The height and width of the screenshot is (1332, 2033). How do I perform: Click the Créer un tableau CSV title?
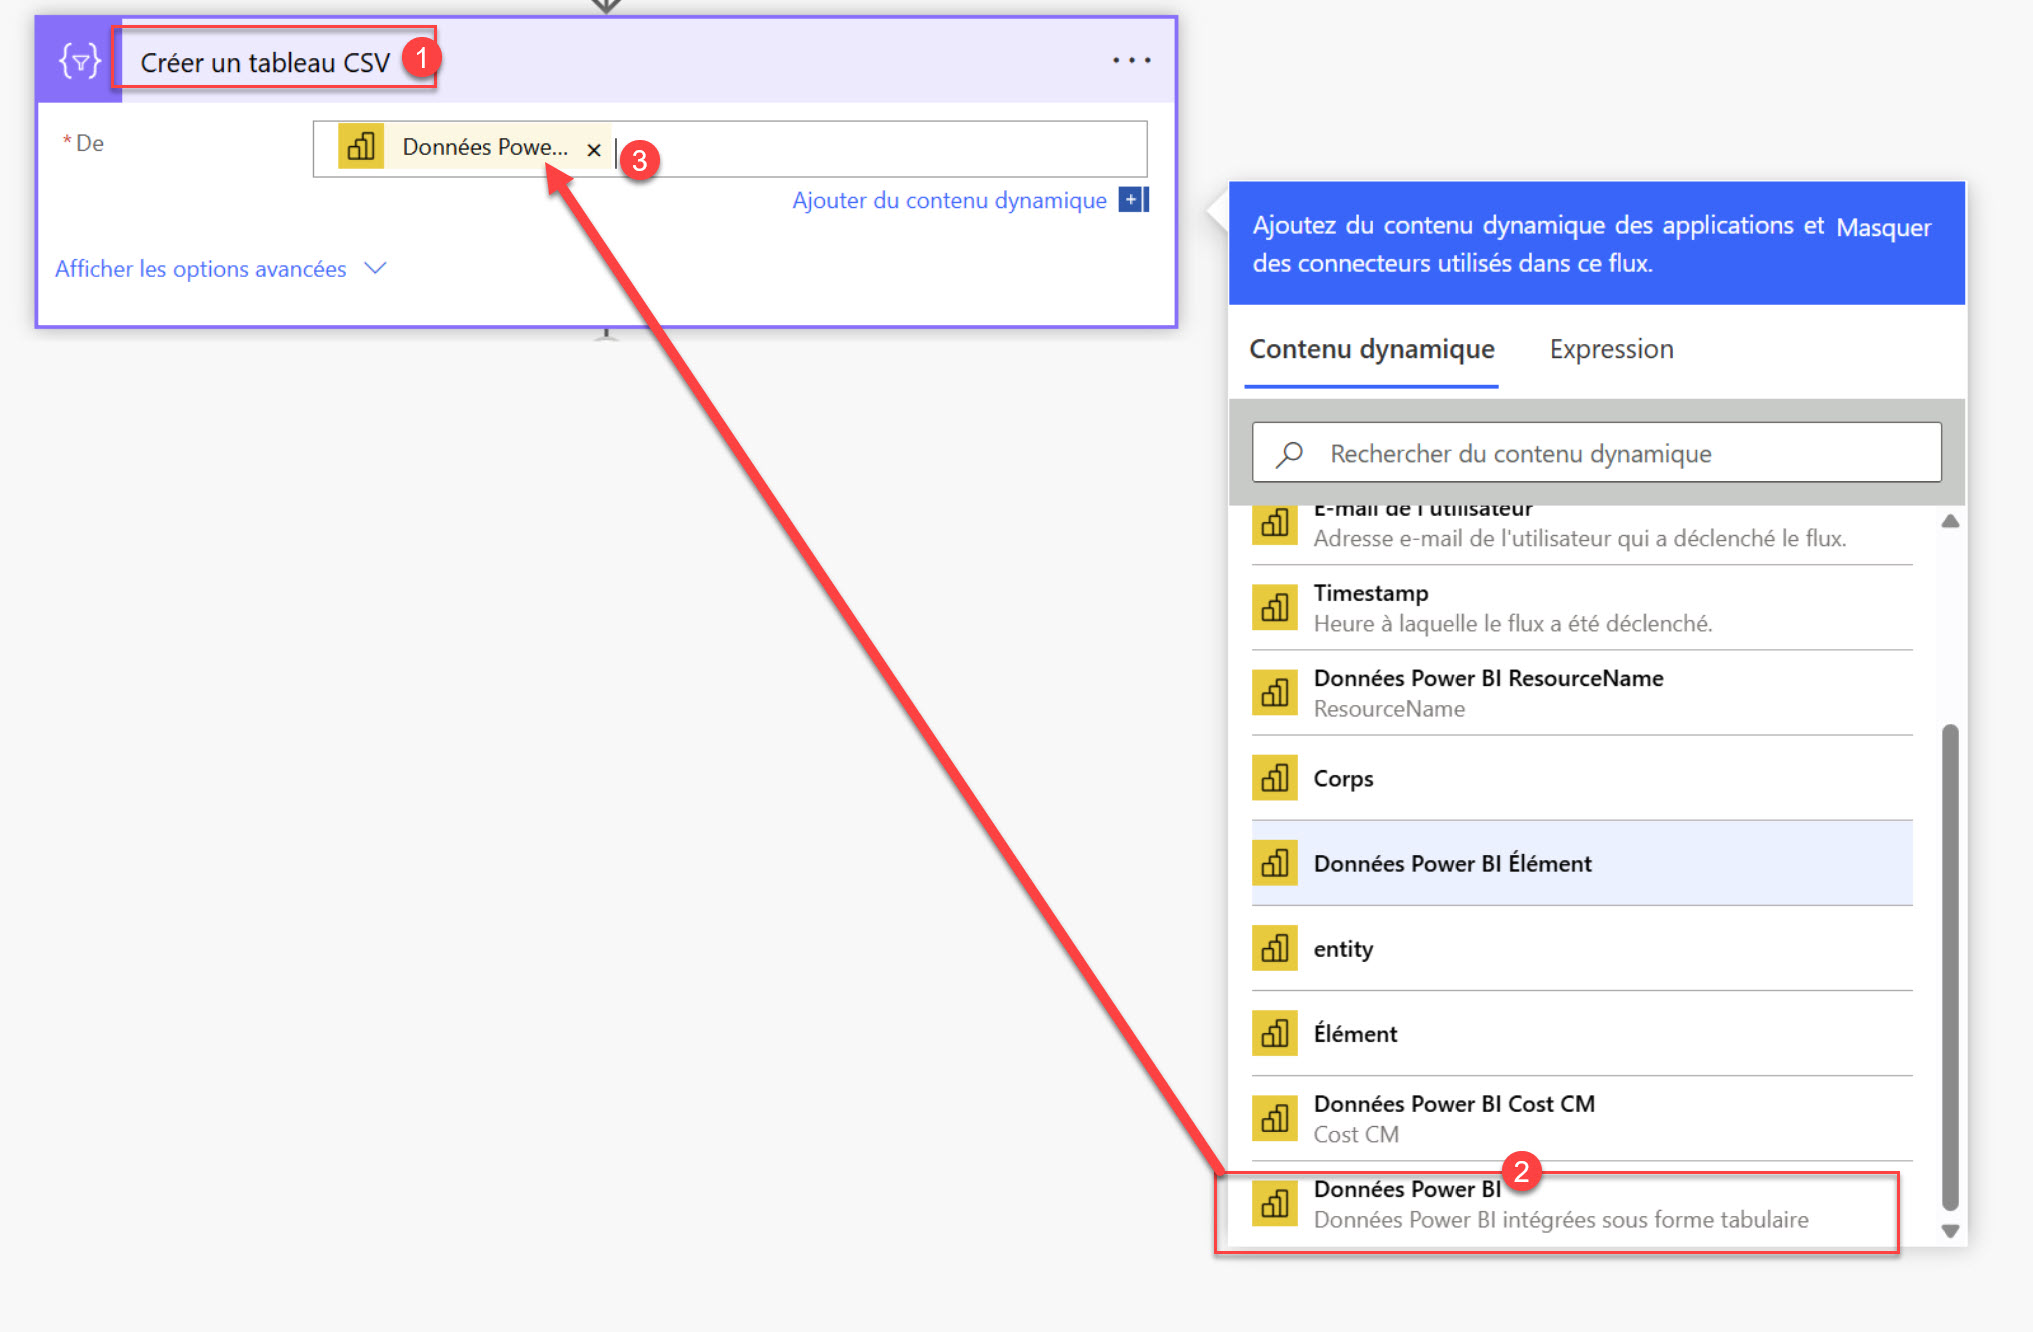pyautogui.click(x=265, y=62)
